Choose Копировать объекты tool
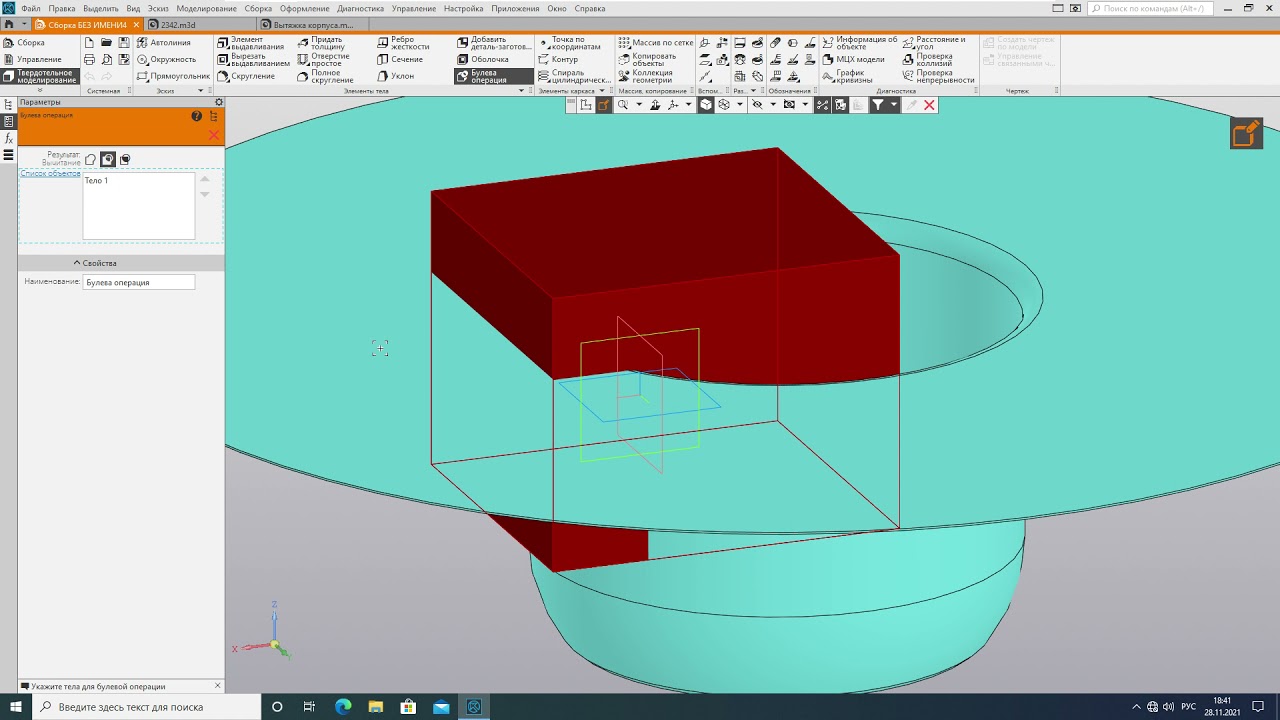 tap(647, 60)
